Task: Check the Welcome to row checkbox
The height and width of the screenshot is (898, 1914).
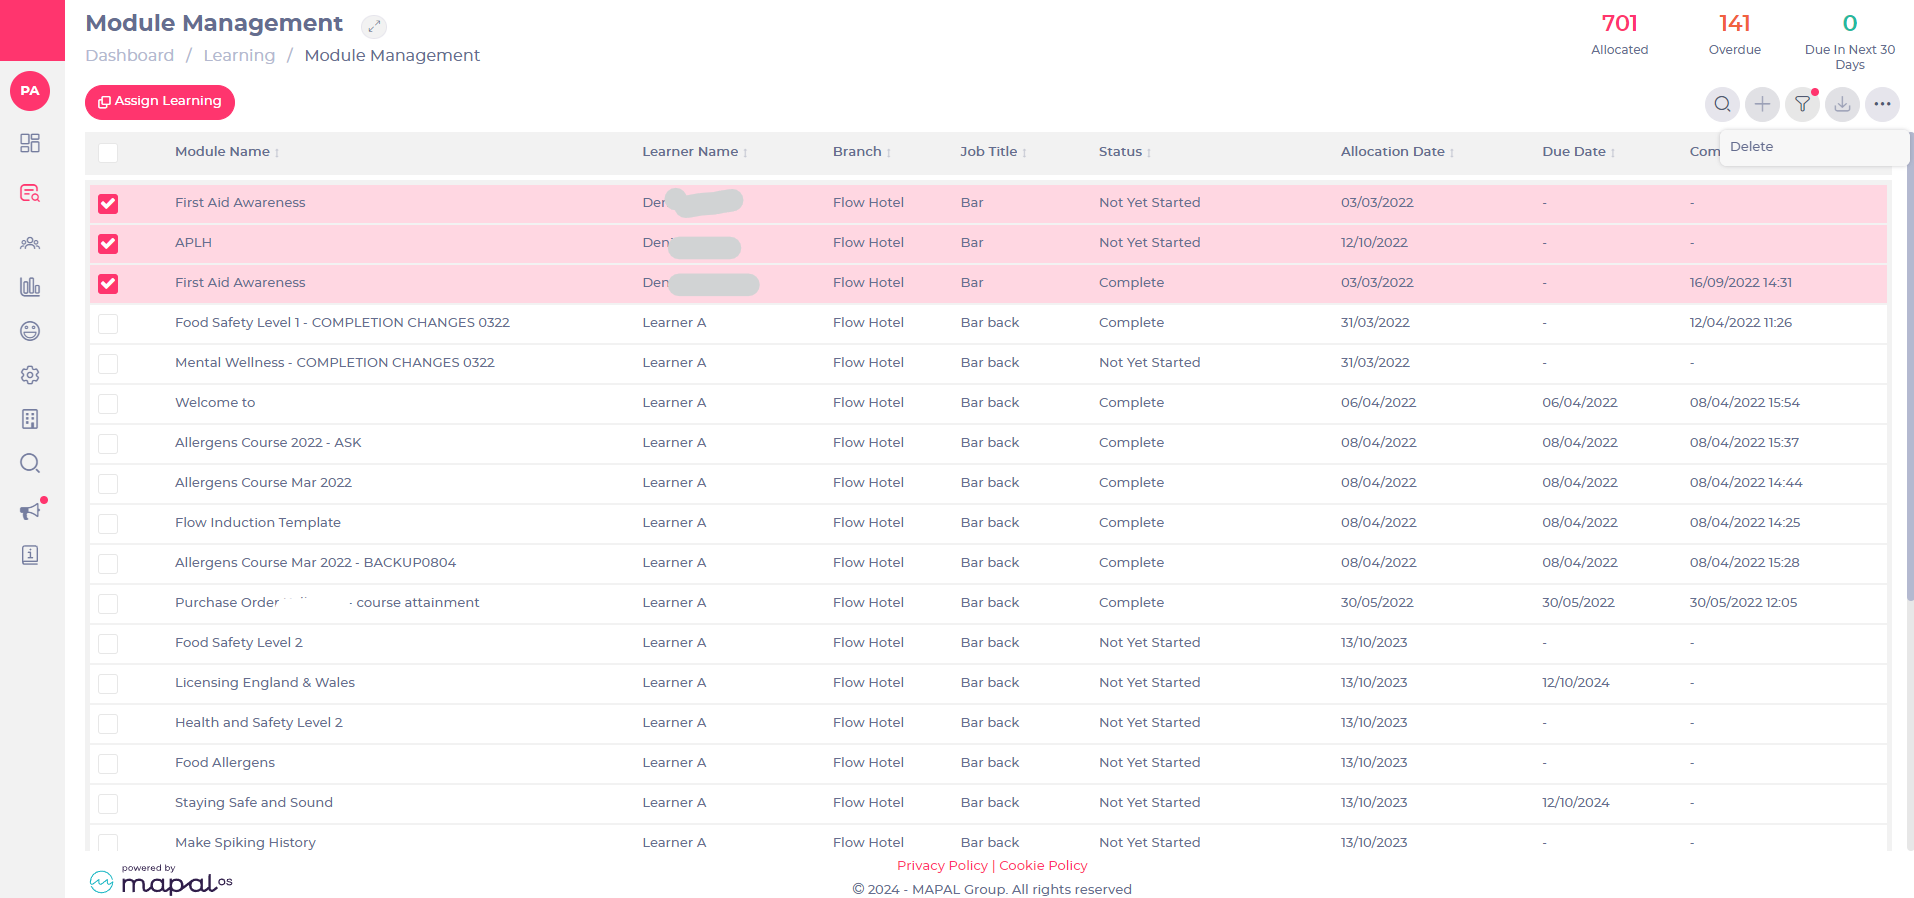Action: [x=108, y=404]
